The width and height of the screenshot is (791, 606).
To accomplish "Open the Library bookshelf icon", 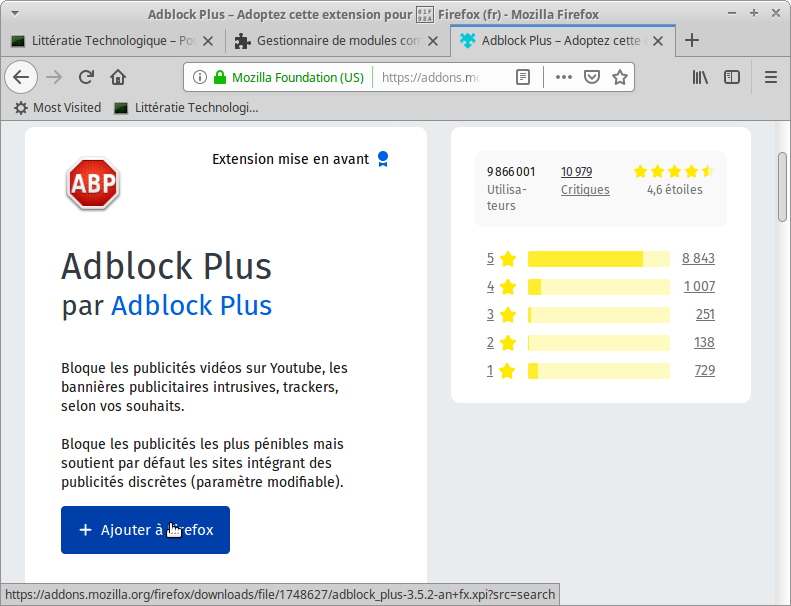I will point(700,77).
